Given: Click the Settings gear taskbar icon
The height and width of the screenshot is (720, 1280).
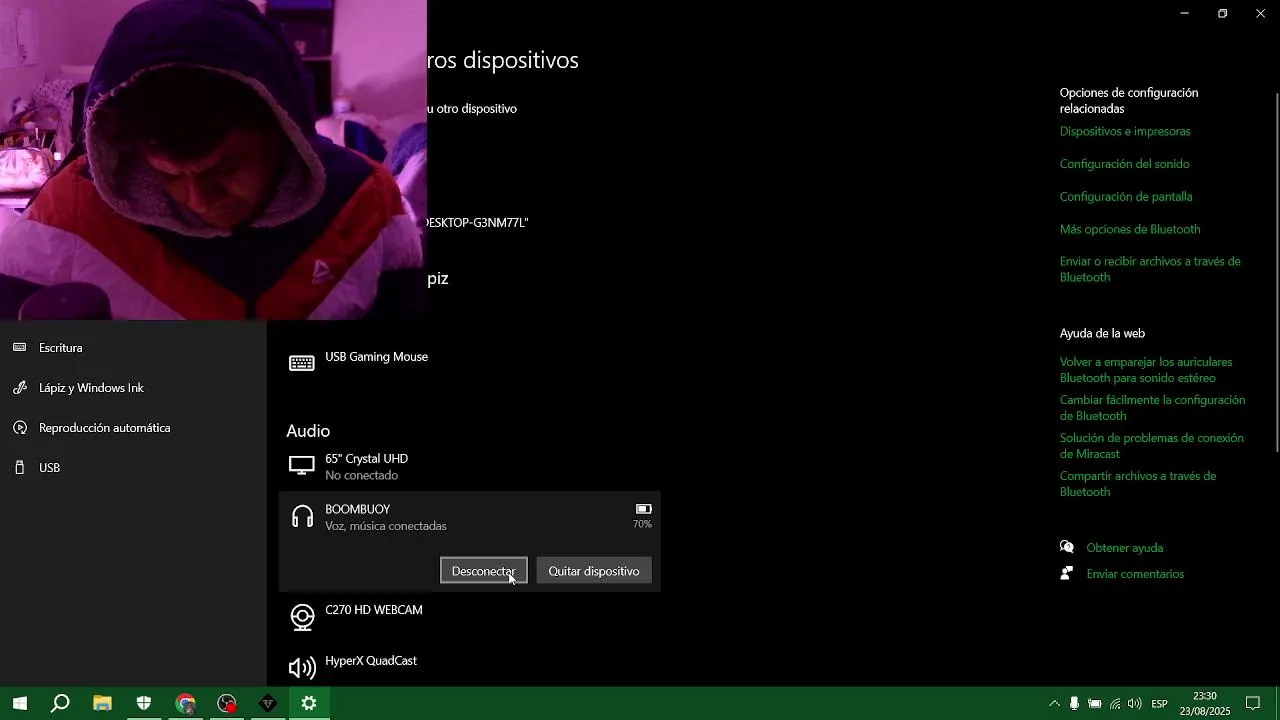Looking at the screenshot, I should point(309,703).
